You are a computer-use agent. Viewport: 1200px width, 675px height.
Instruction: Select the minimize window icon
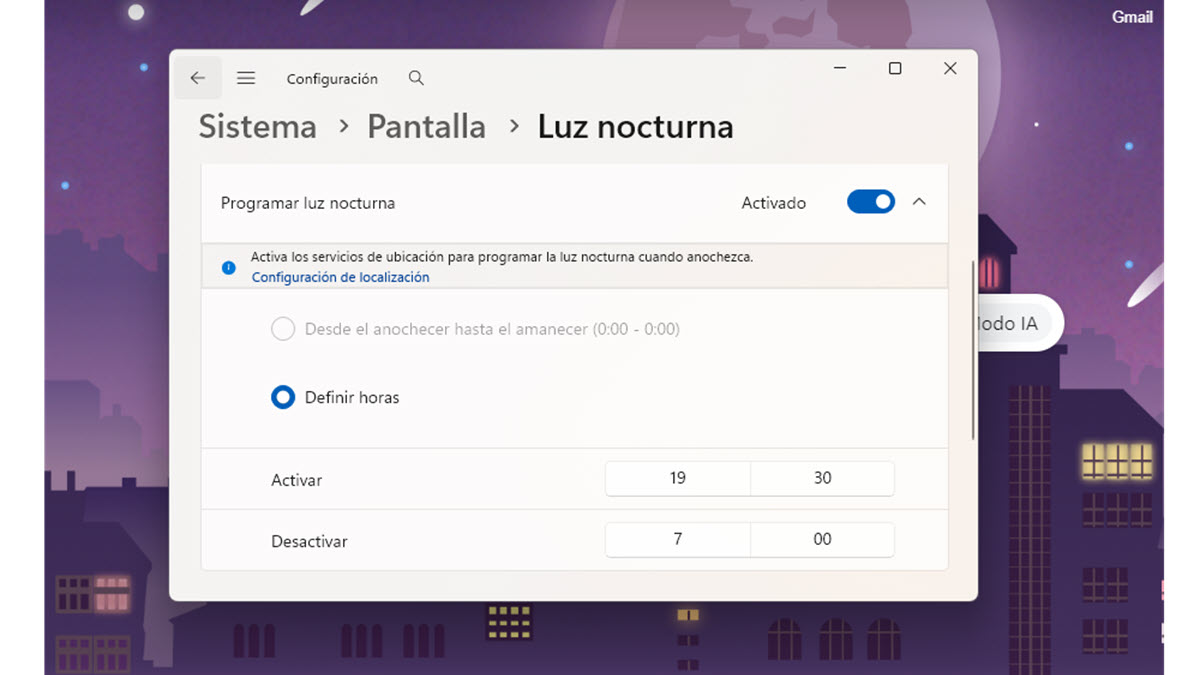(x=839, y=68)
